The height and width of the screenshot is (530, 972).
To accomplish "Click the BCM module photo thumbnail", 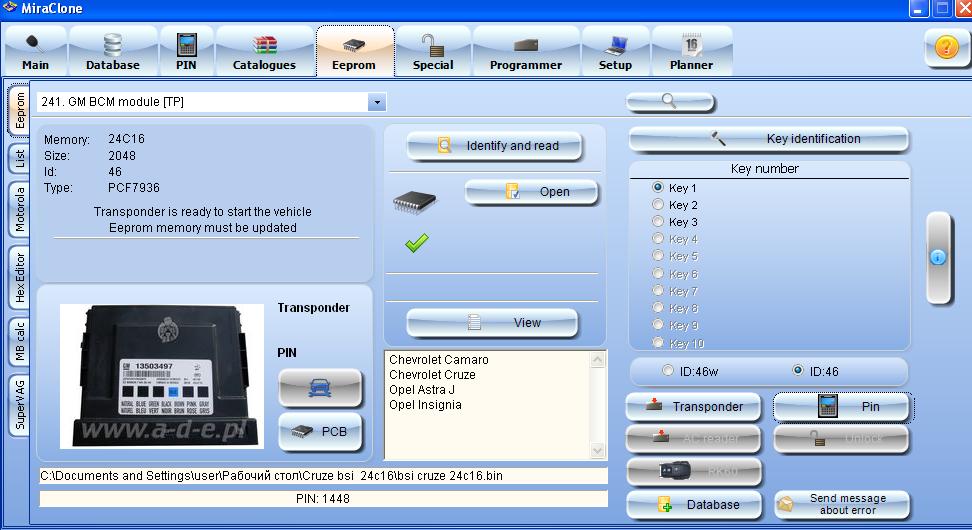I will pyautogui.click(x=162, y=376).
